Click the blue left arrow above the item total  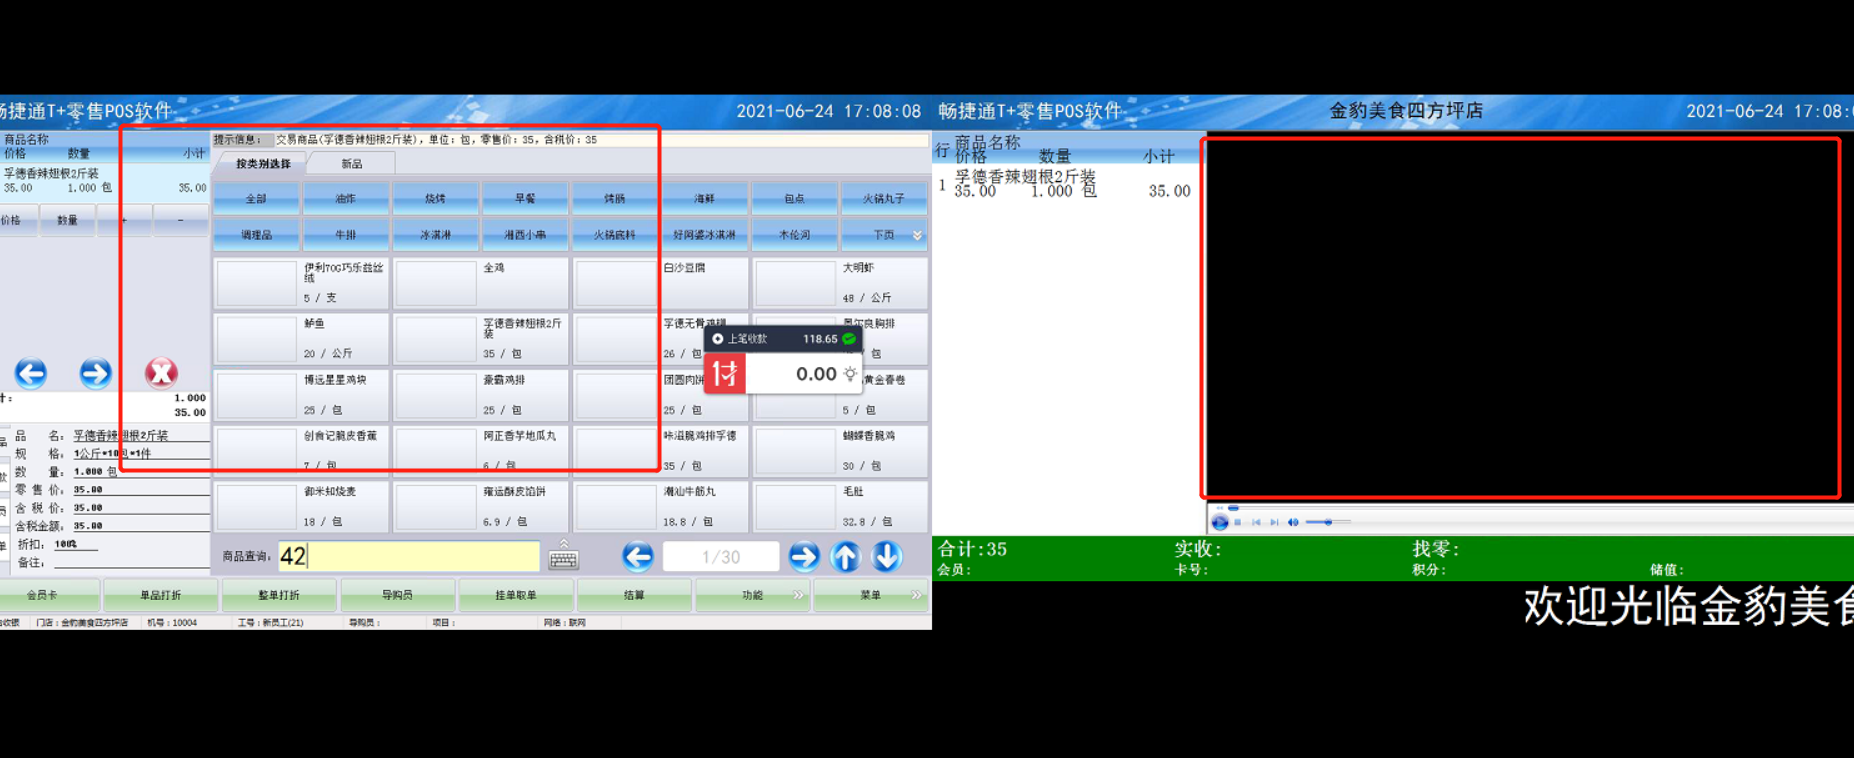coord(31,373)
